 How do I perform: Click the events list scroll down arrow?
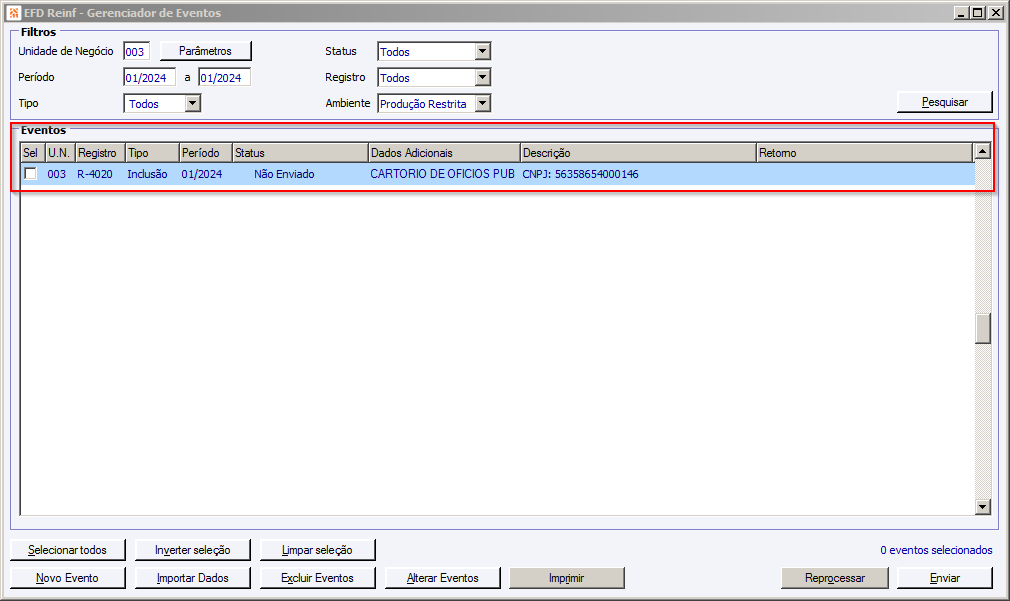pyautogui.click(x=982, y=507)
